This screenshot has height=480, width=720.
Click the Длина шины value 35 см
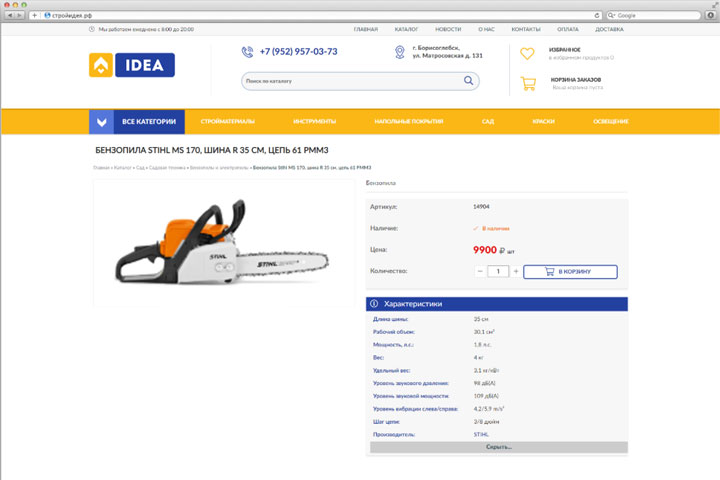(481, 319)
